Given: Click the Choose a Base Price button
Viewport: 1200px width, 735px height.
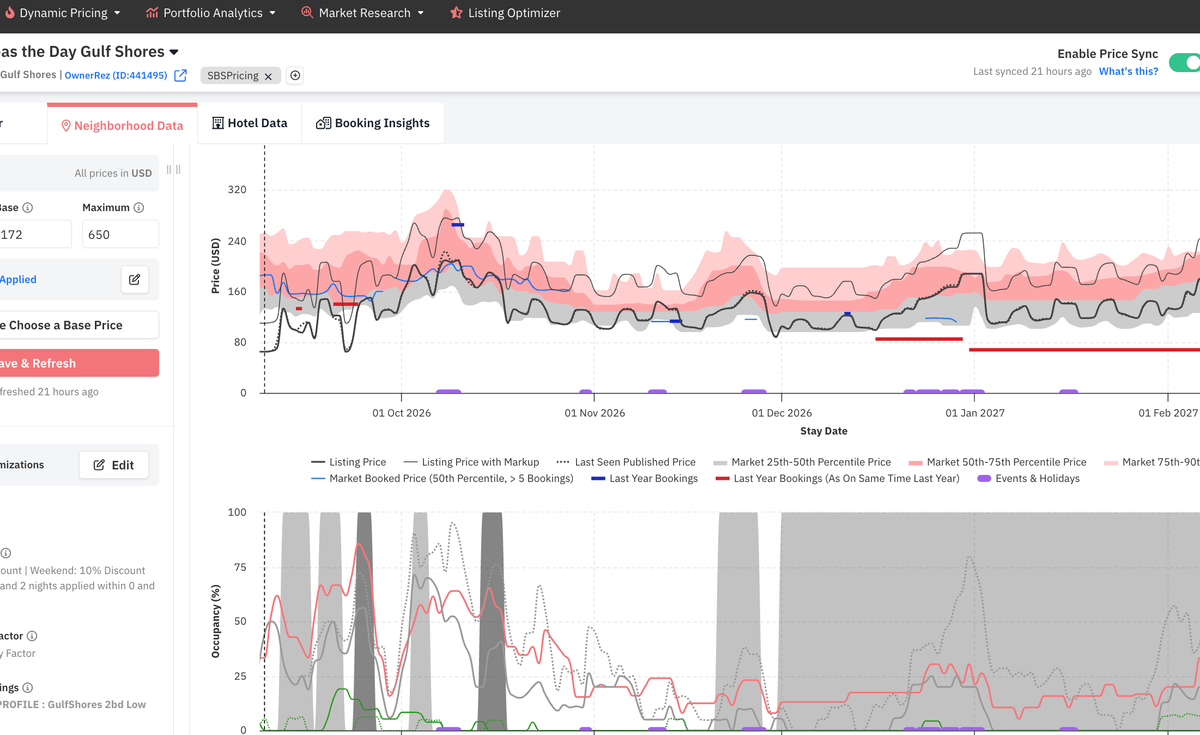Looking at the screenshot, I should [x=79, y=325].
